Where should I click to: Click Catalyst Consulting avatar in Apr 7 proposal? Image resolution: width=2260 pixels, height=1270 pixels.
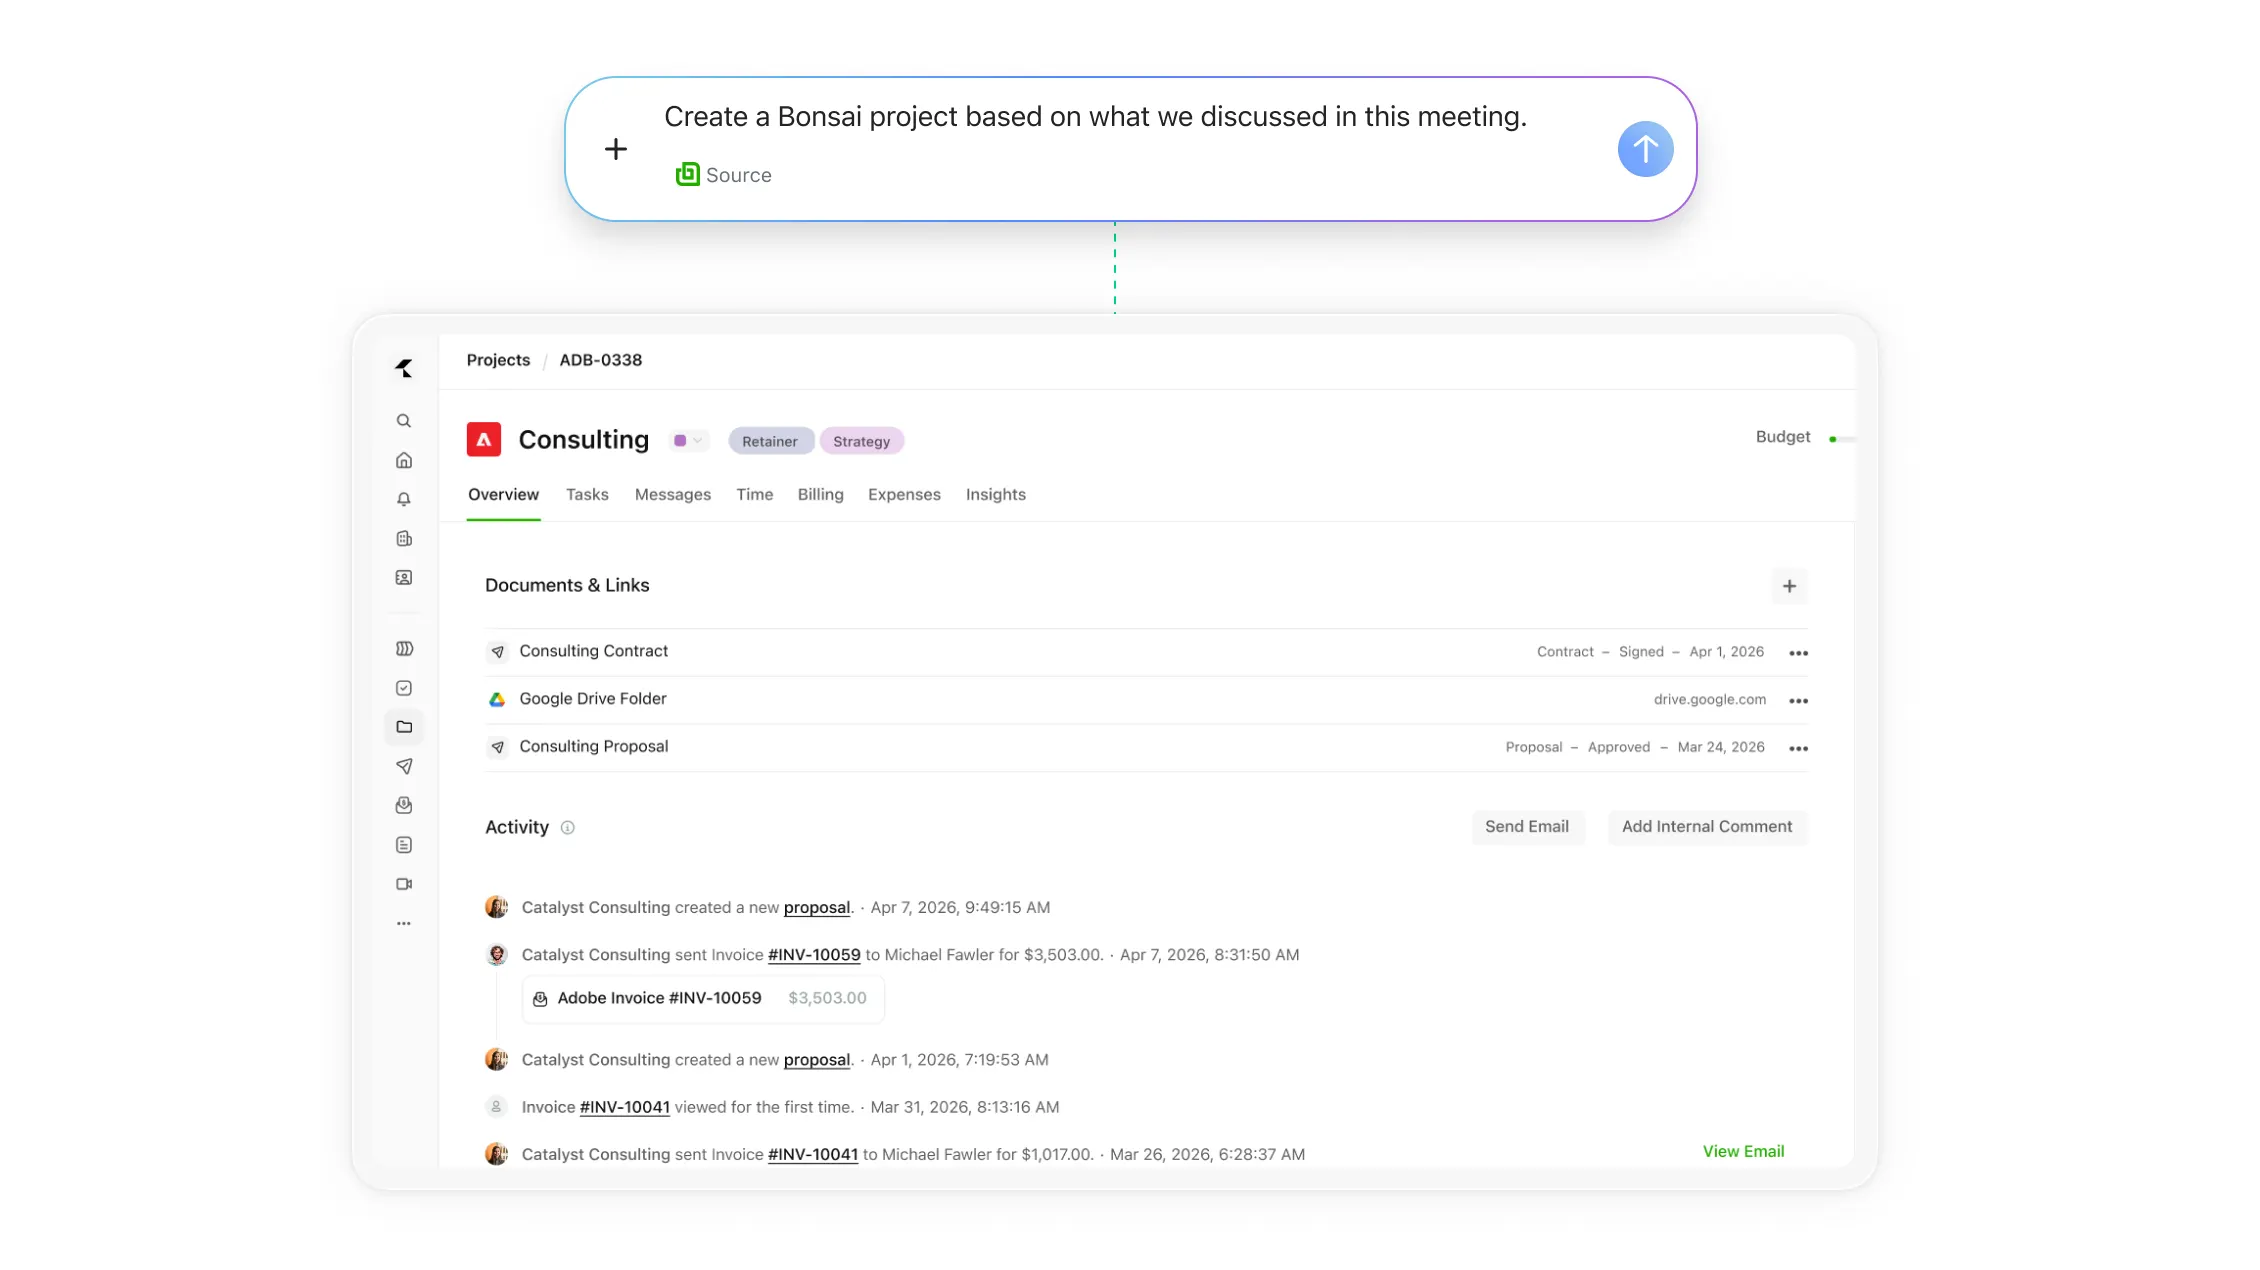point(496,907)
